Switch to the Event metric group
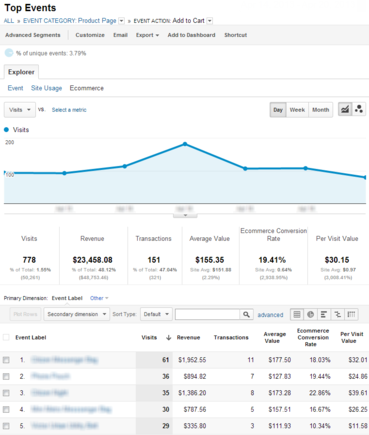 (x=15, y=88)
